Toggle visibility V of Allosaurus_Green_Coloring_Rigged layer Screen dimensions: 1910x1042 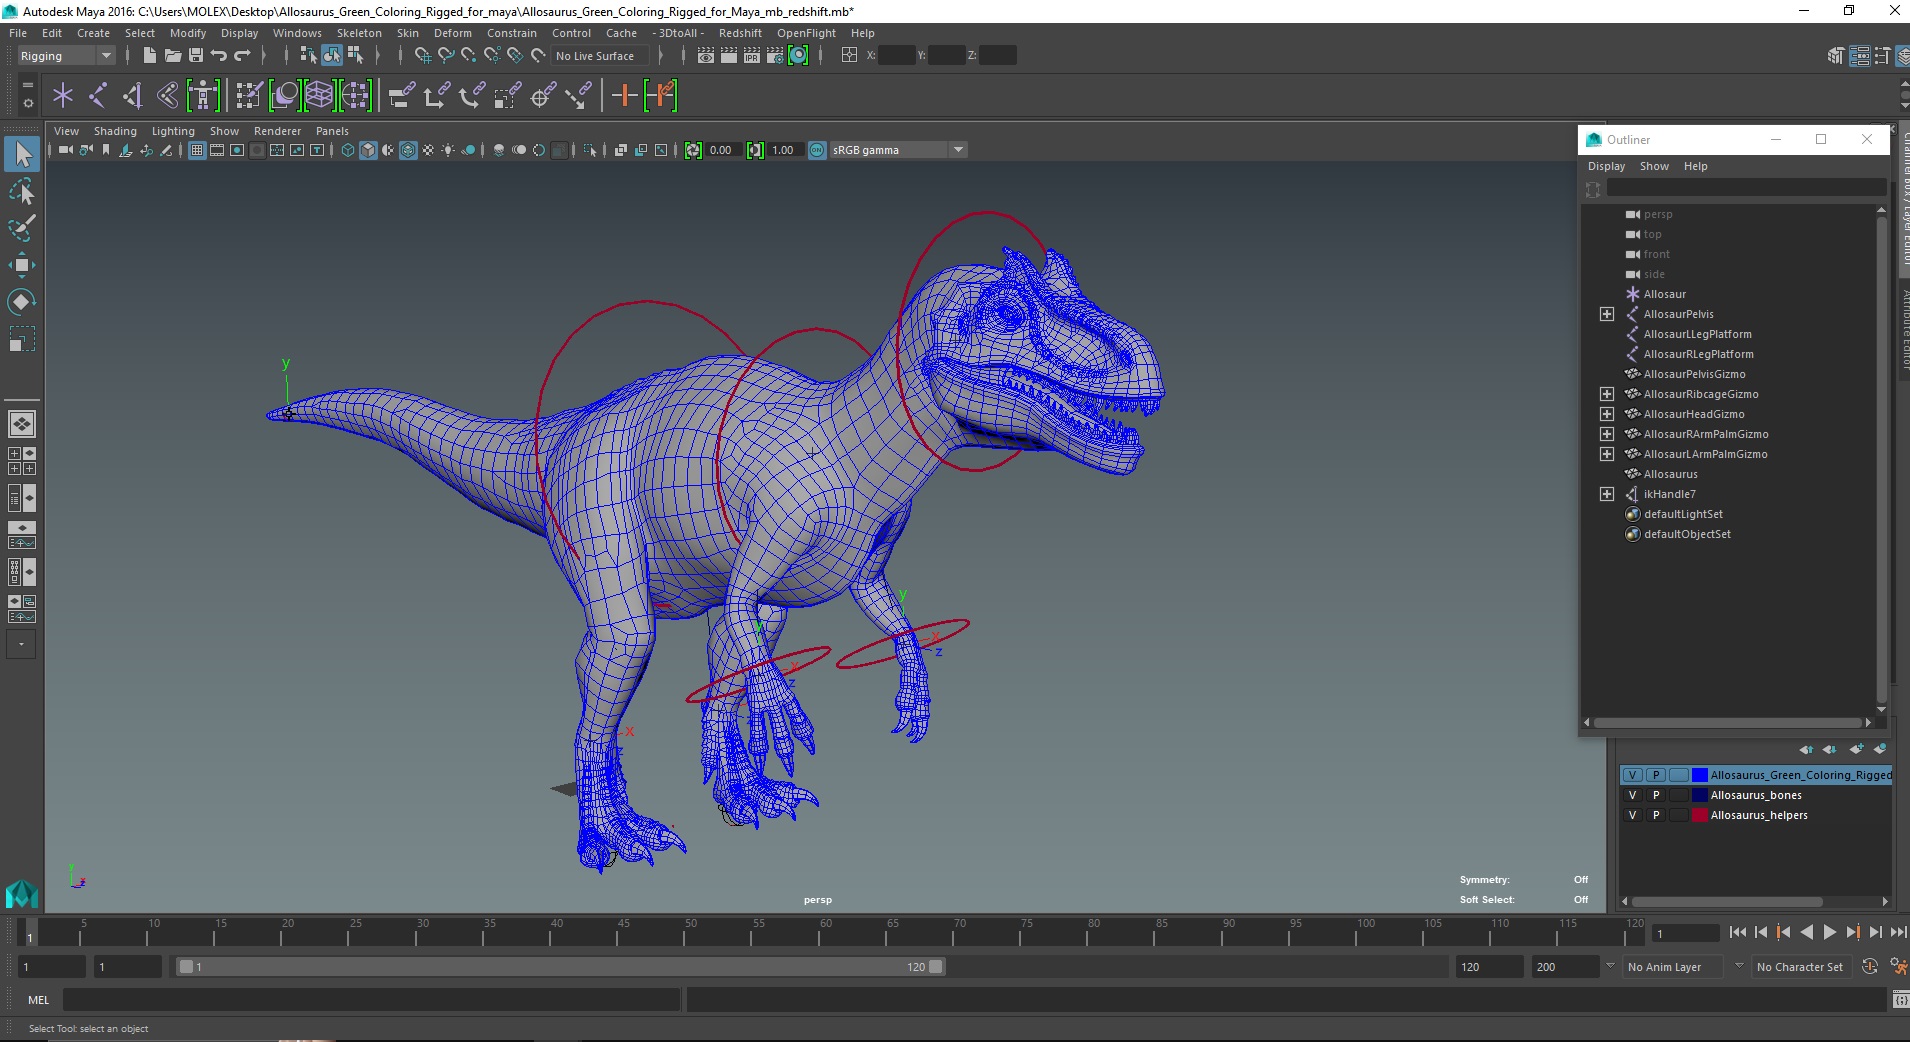(1633, 775)
